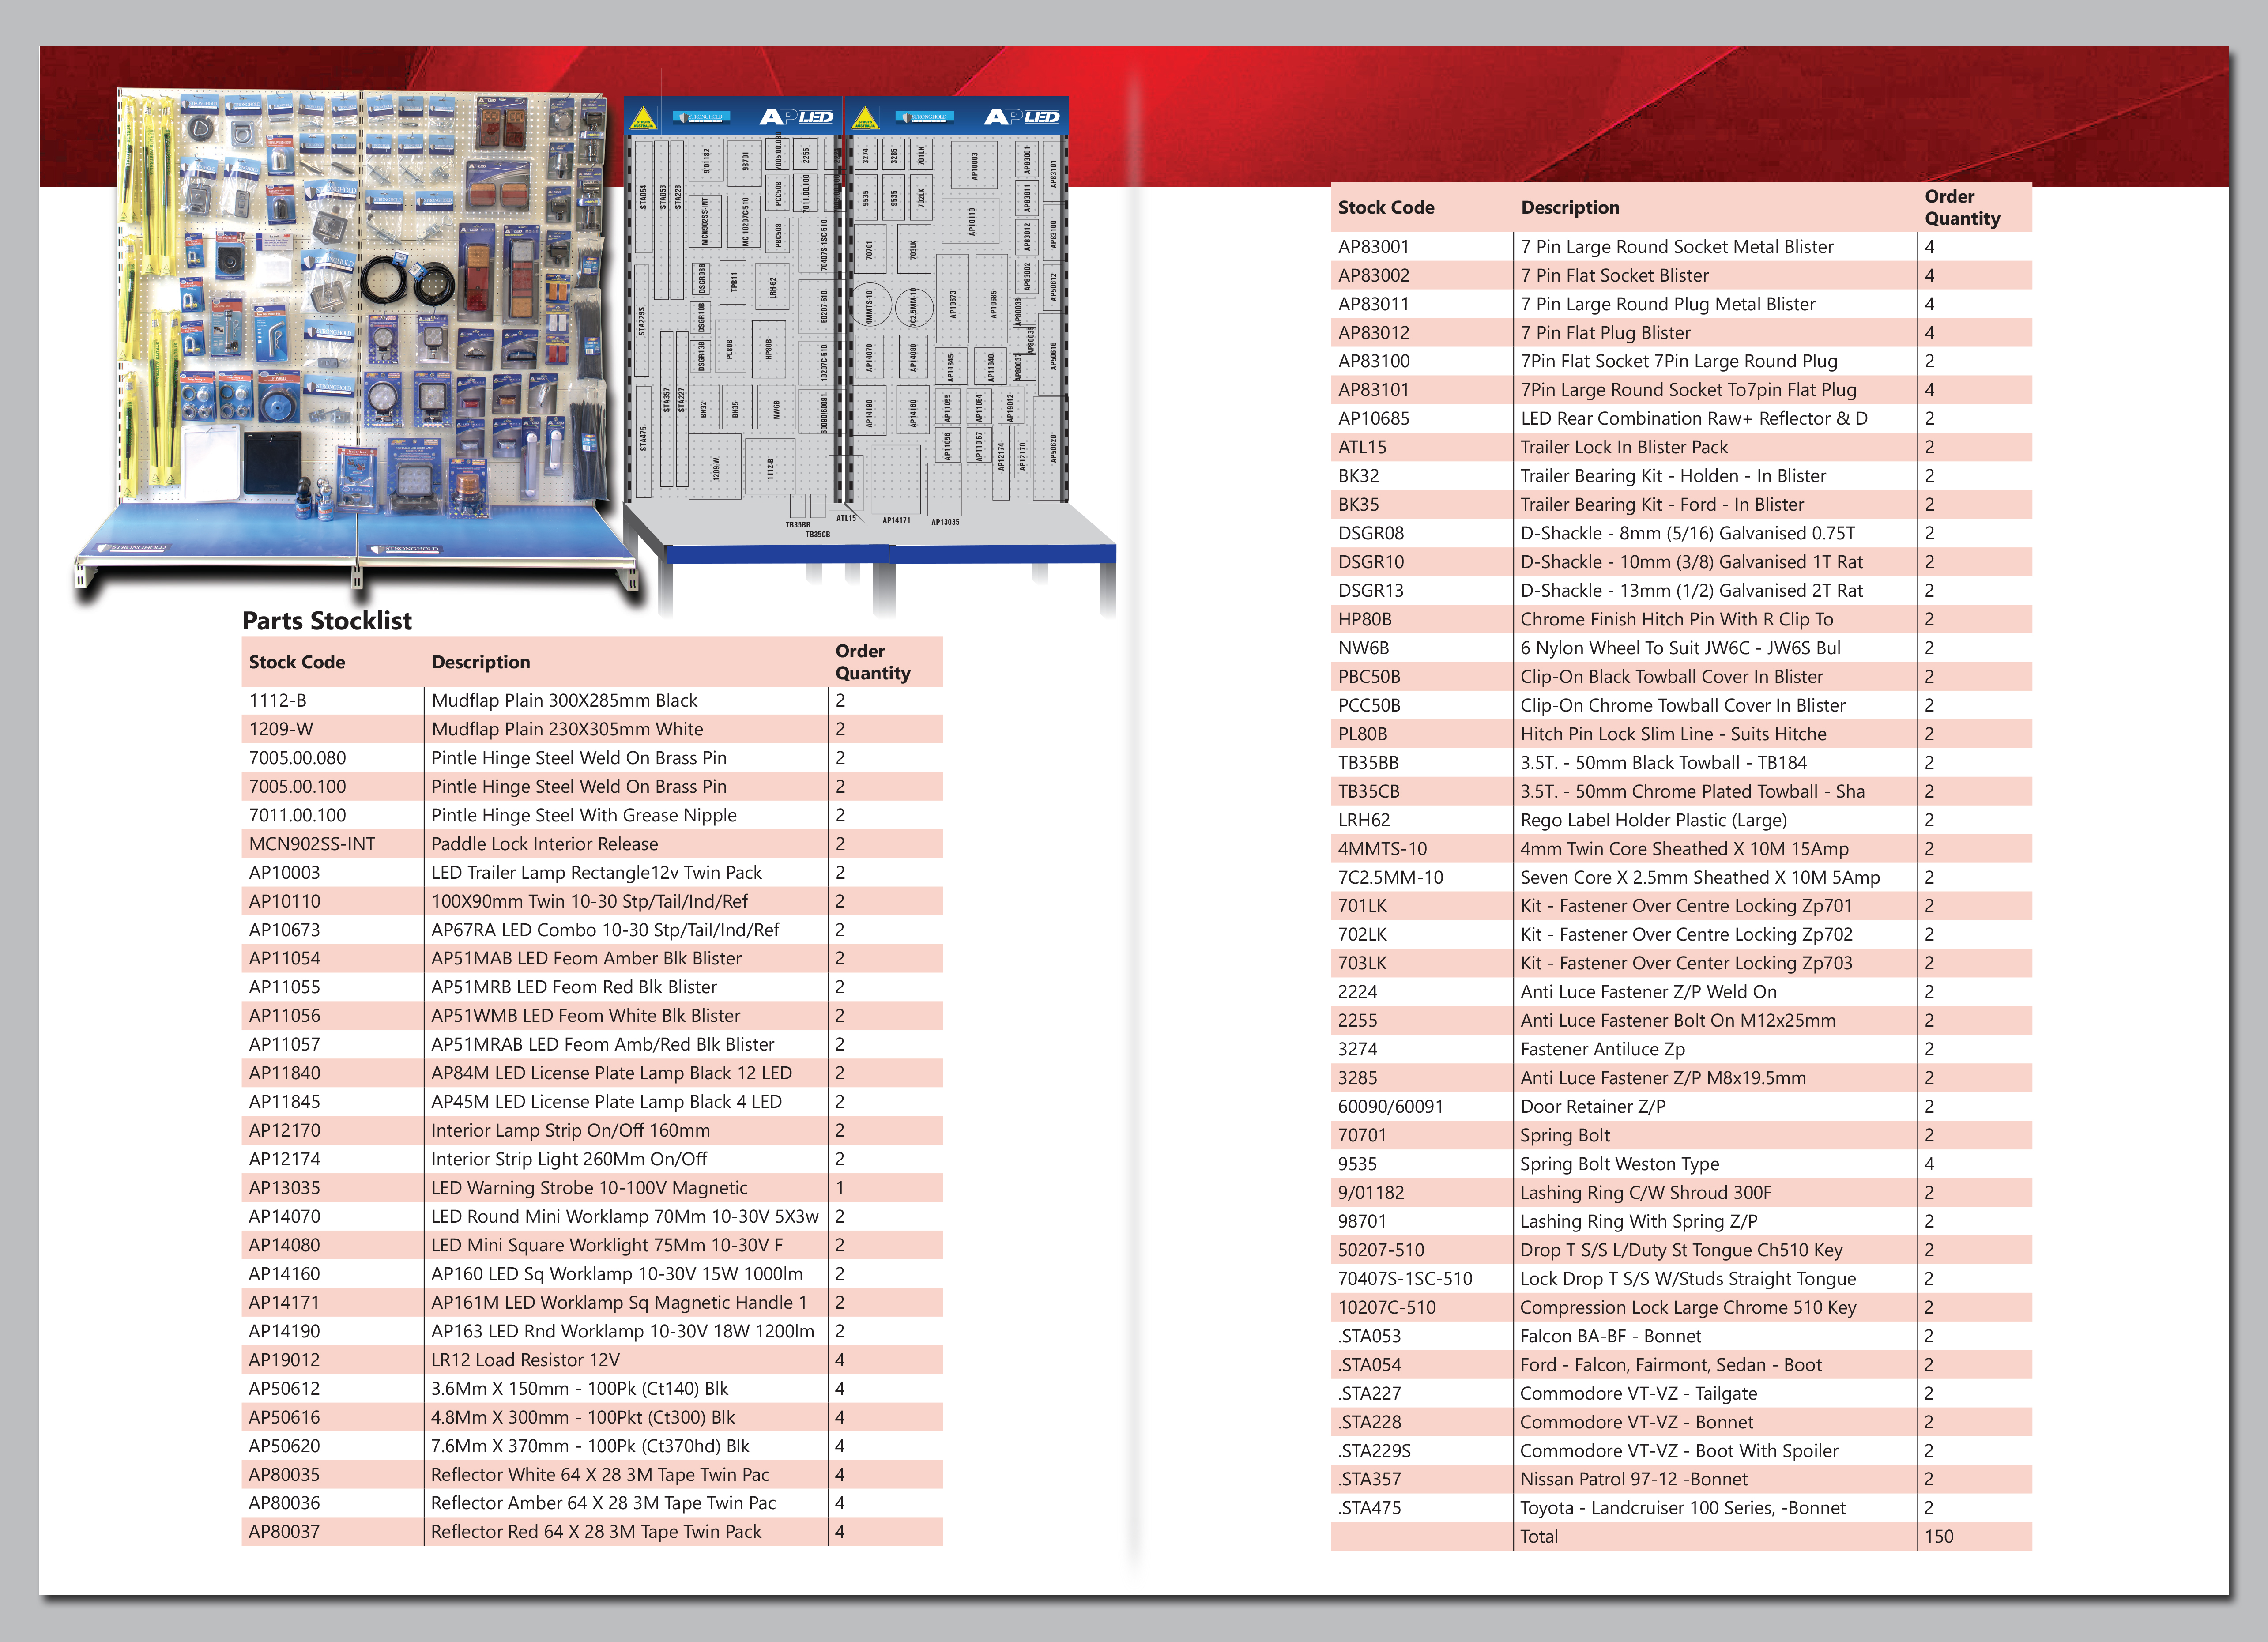Viewport: 2268px width, 1642px height.
Task: Click stock code 1112-B
Action: (278, 701)
